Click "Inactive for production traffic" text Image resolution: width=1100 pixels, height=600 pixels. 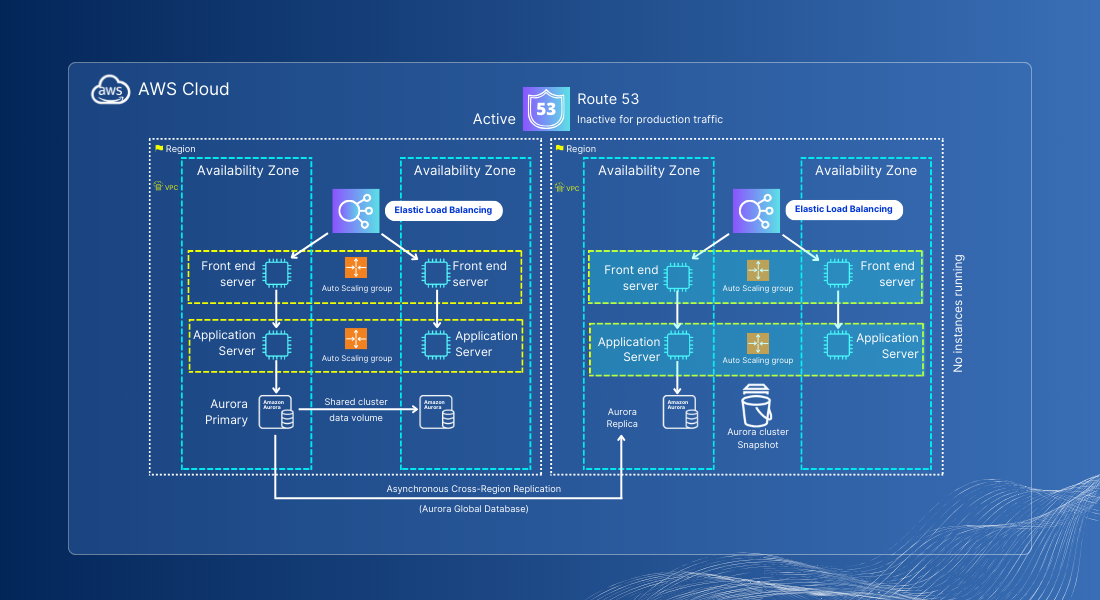[x=650, y=119]
